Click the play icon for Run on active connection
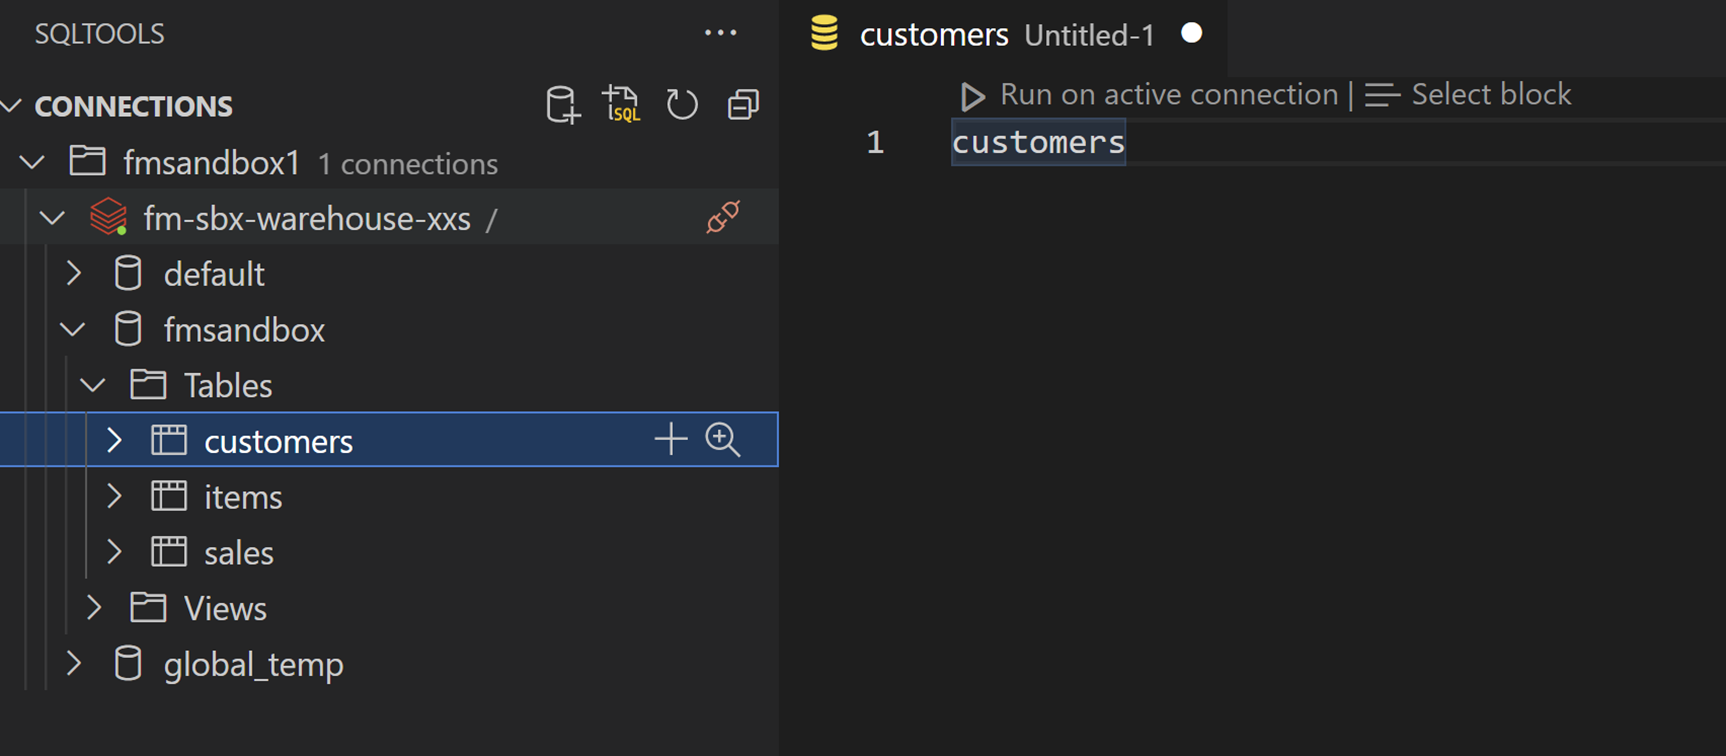 (x=972, y=96)
